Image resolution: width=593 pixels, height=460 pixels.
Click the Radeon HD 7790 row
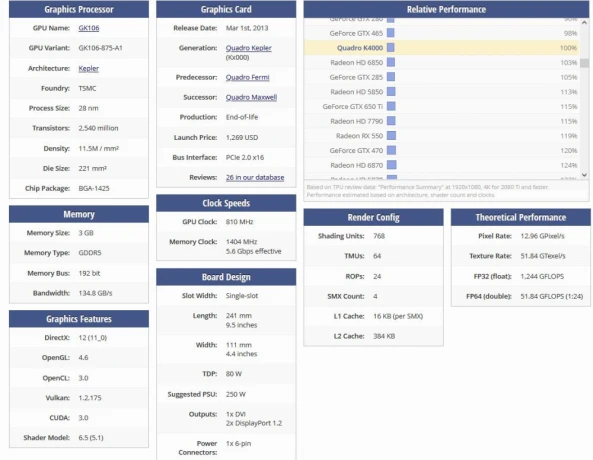click(441, 121)
